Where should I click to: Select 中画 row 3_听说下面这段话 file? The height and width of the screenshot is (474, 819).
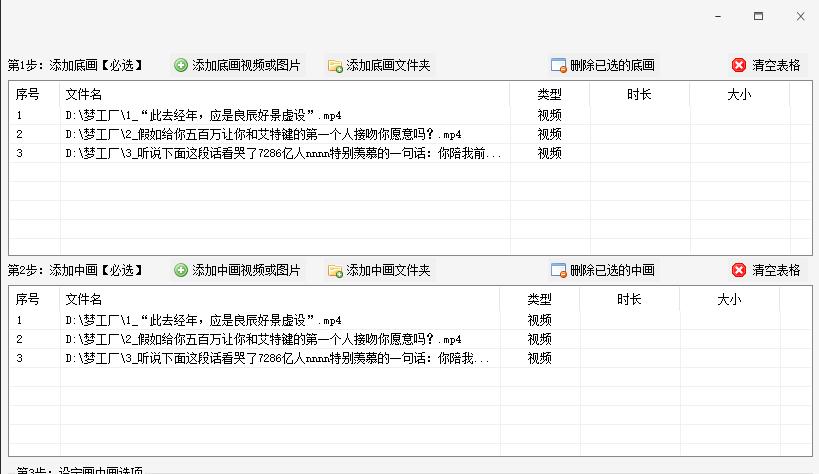coord(277,358)
